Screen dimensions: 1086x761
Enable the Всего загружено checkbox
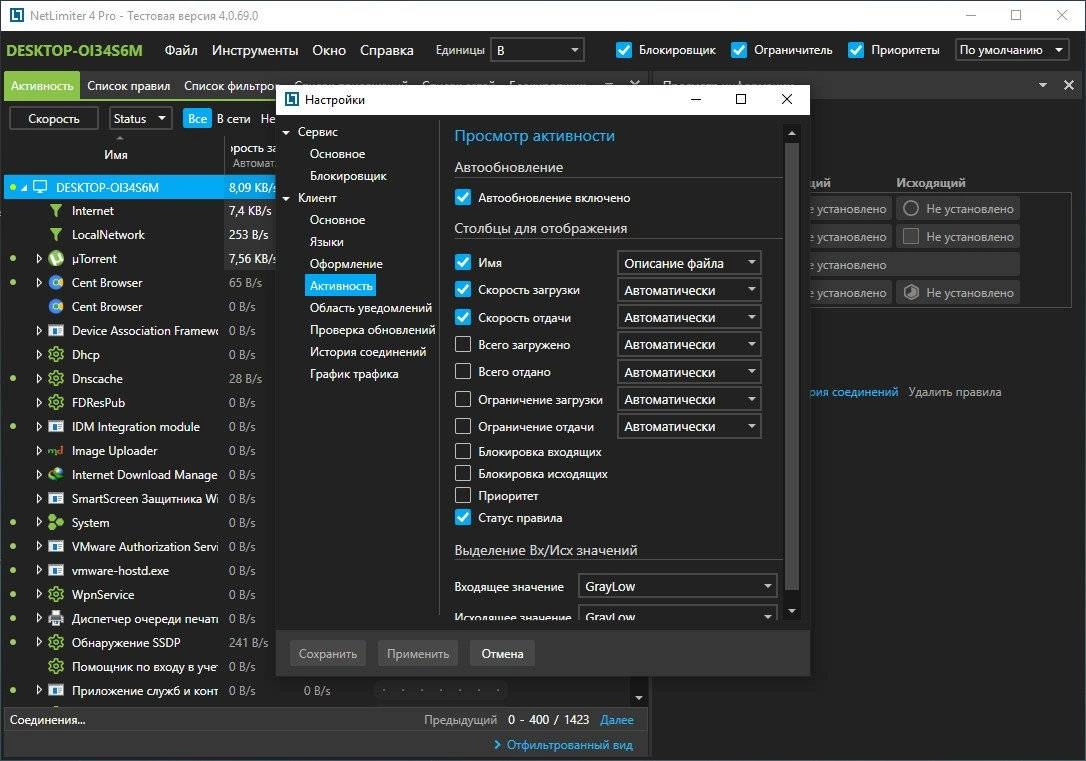463,344
